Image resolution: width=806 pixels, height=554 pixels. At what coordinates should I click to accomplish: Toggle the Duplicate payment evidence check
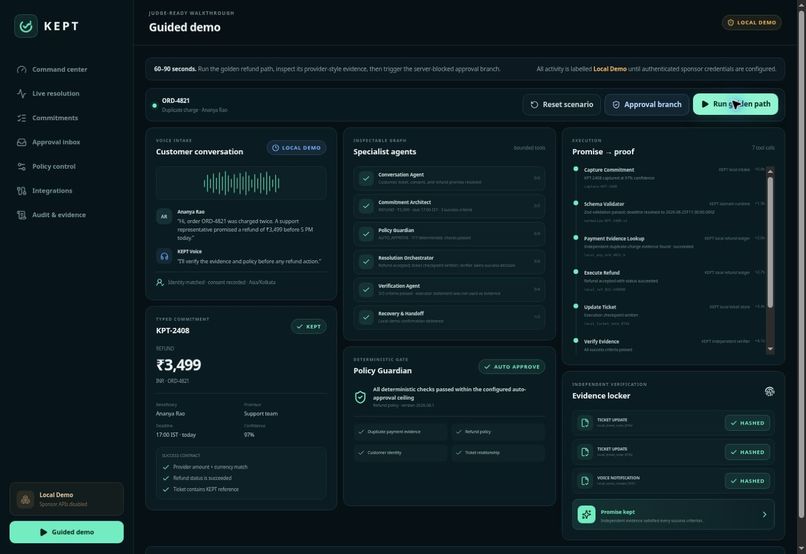[x=400, y=432]
